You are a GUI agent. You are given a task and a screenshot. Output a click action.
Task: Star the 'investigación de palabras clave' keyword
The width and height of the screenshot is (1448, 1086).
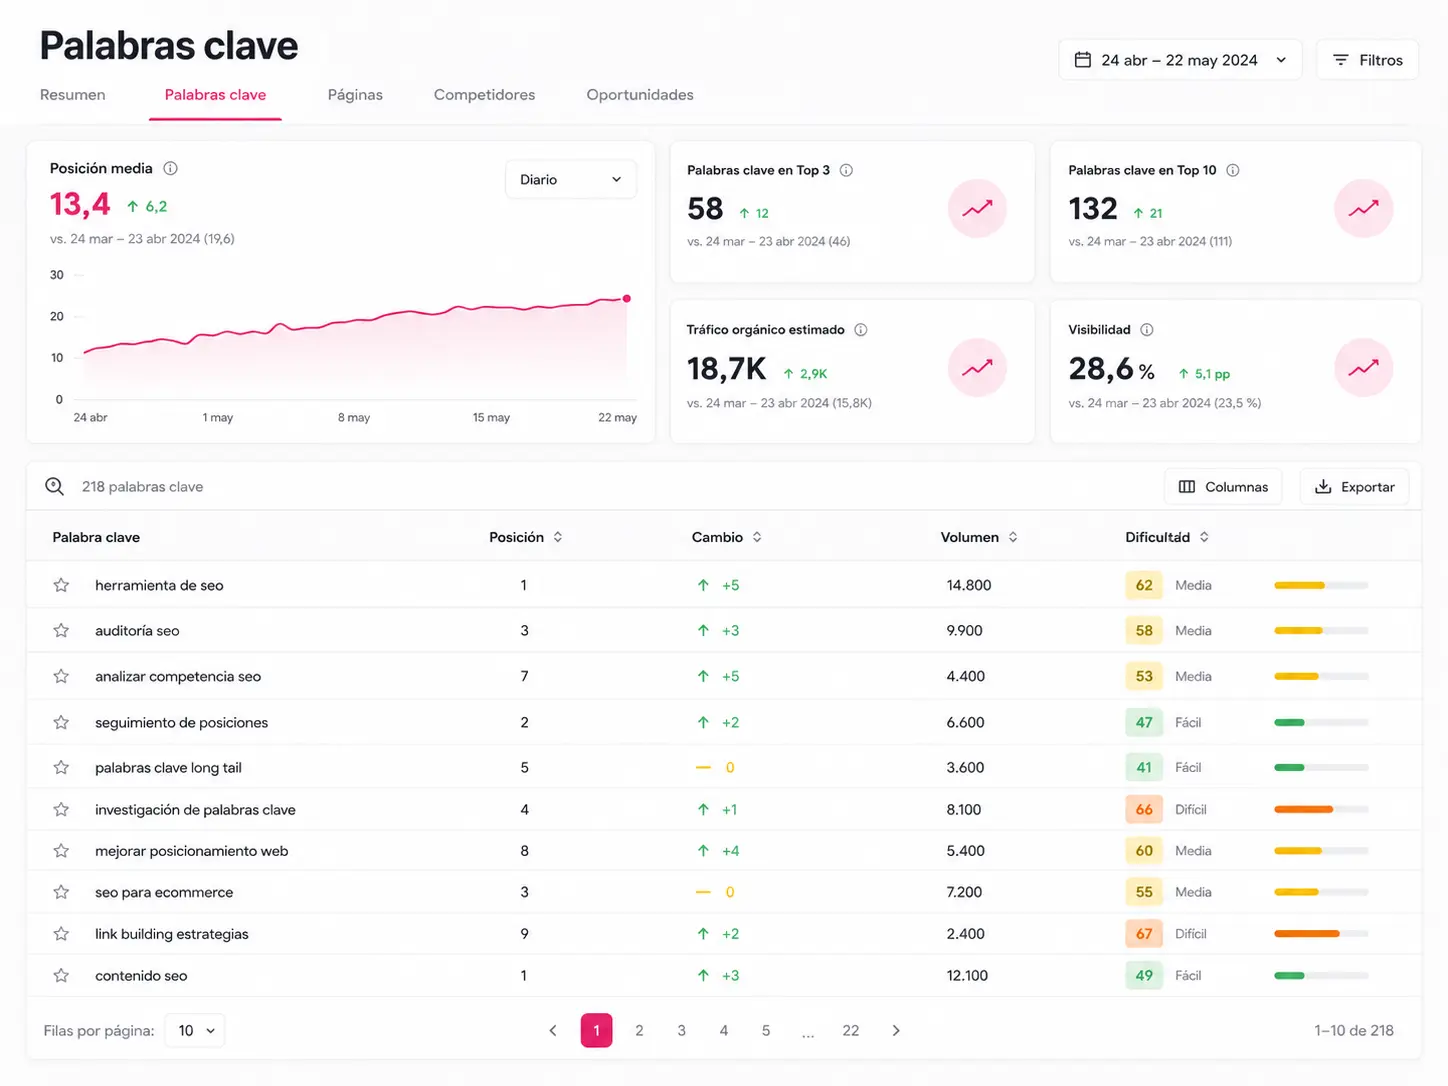click(x=61, y=809)
